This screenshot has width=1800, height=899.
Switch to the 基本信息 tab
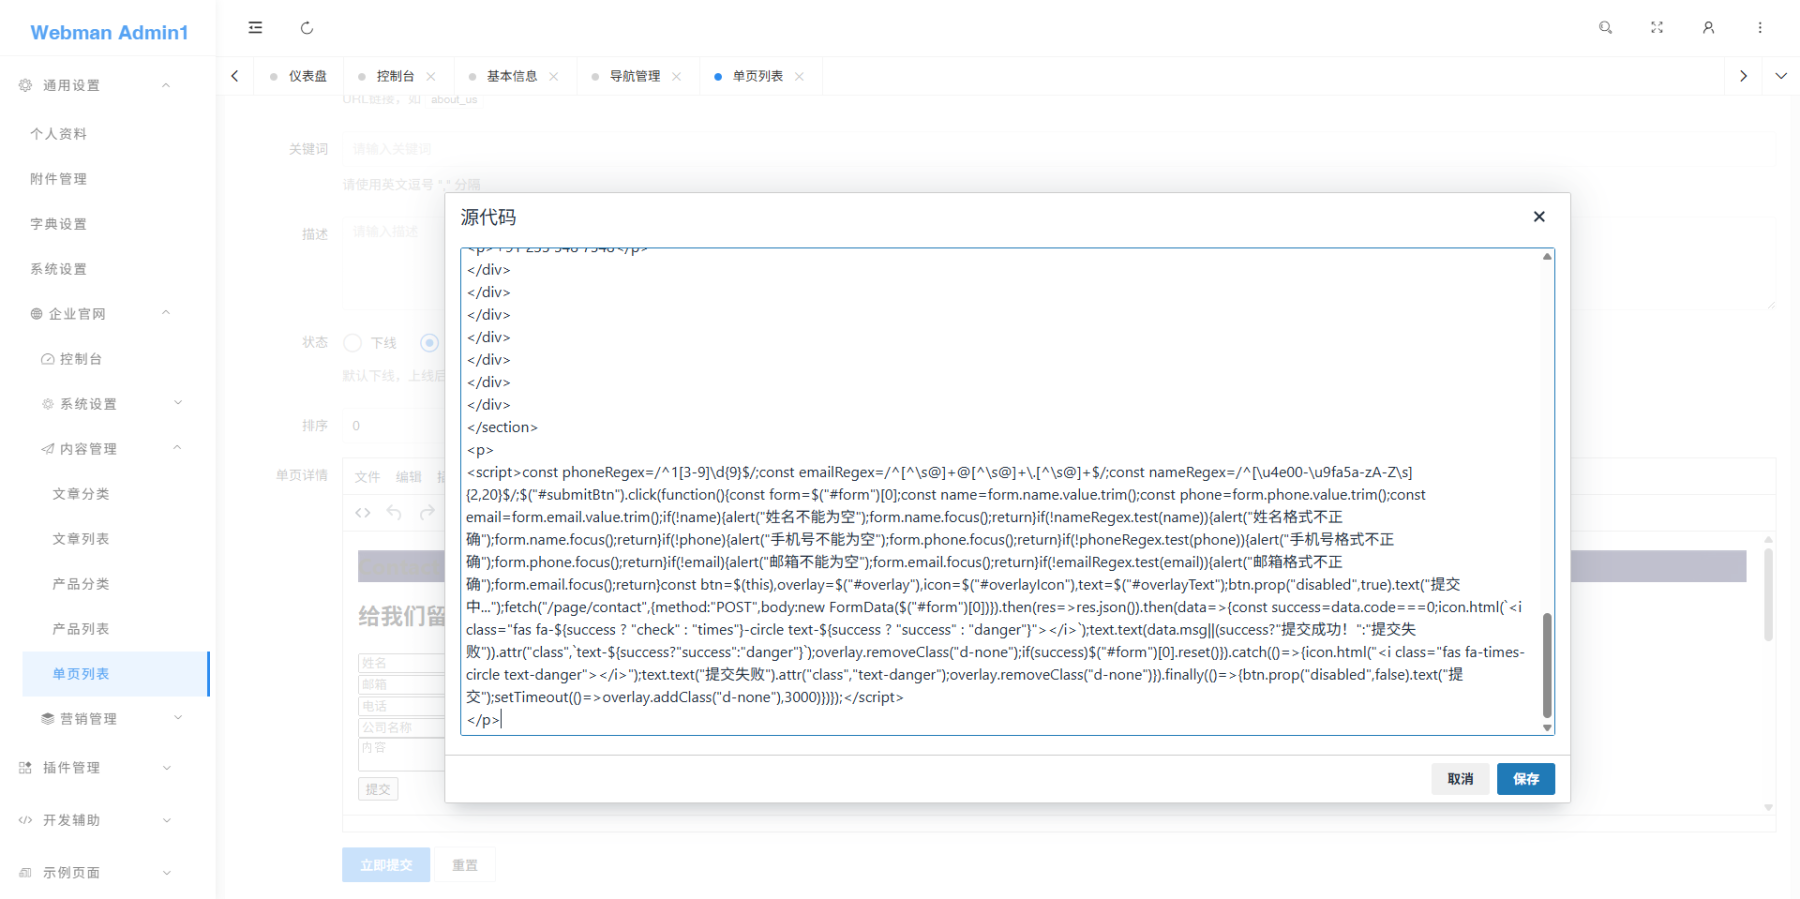click(x=511, y=76)
